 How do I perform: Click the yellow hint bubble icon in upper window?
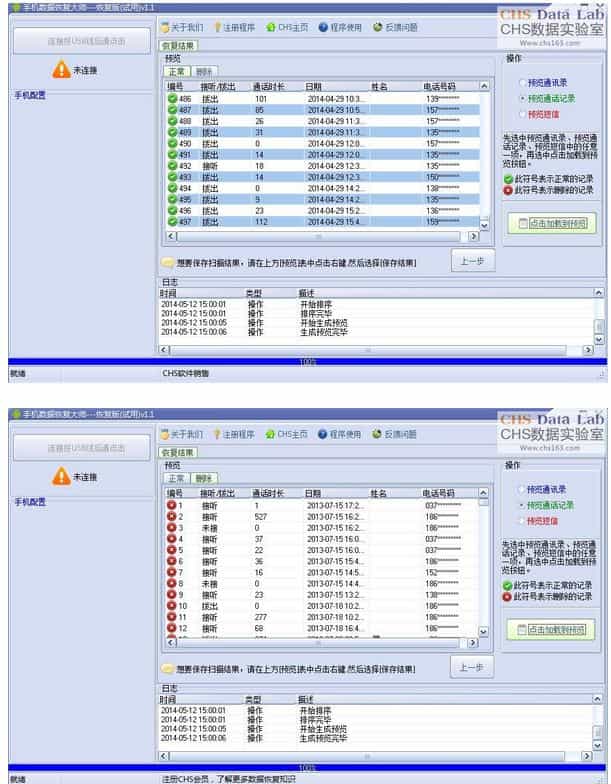[x=168, y=262]
